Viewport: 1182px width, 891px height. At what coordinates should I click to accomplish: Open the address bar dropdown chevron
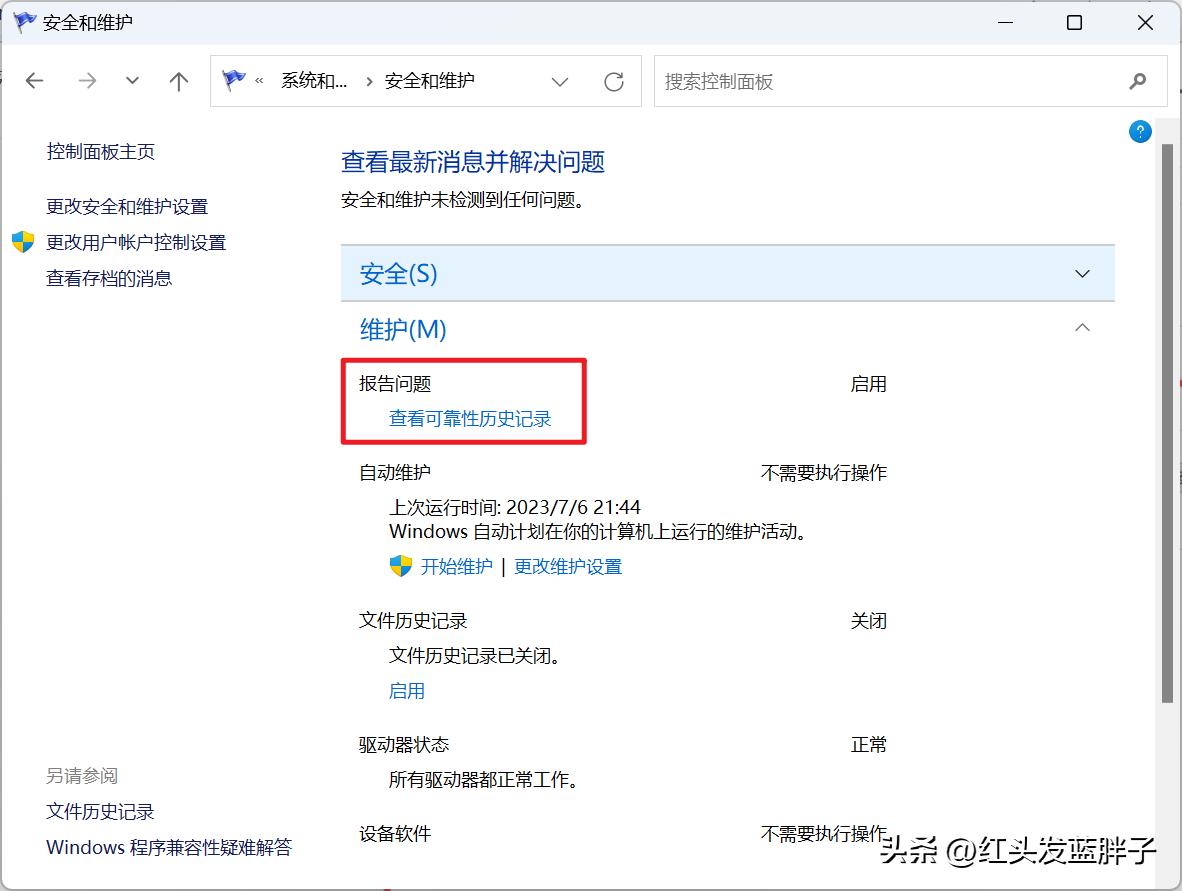pyautogui.click(x=560, y=82)
